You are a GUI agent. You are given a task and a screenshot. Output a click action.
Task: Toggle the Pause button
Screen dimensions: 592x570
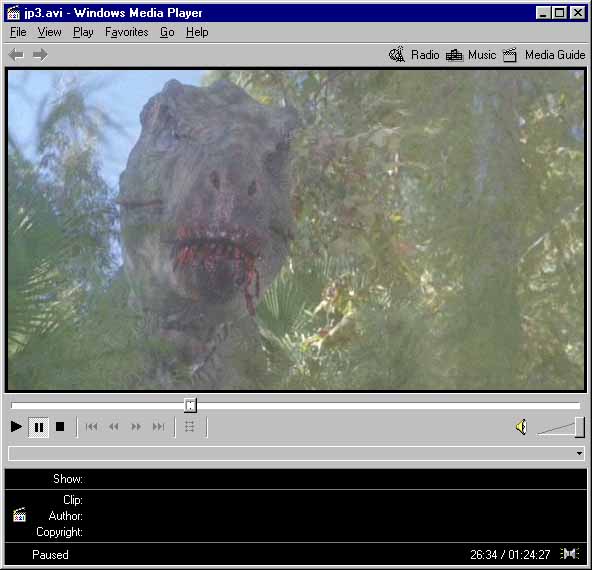pyautogui.click(x=39, y=427)
